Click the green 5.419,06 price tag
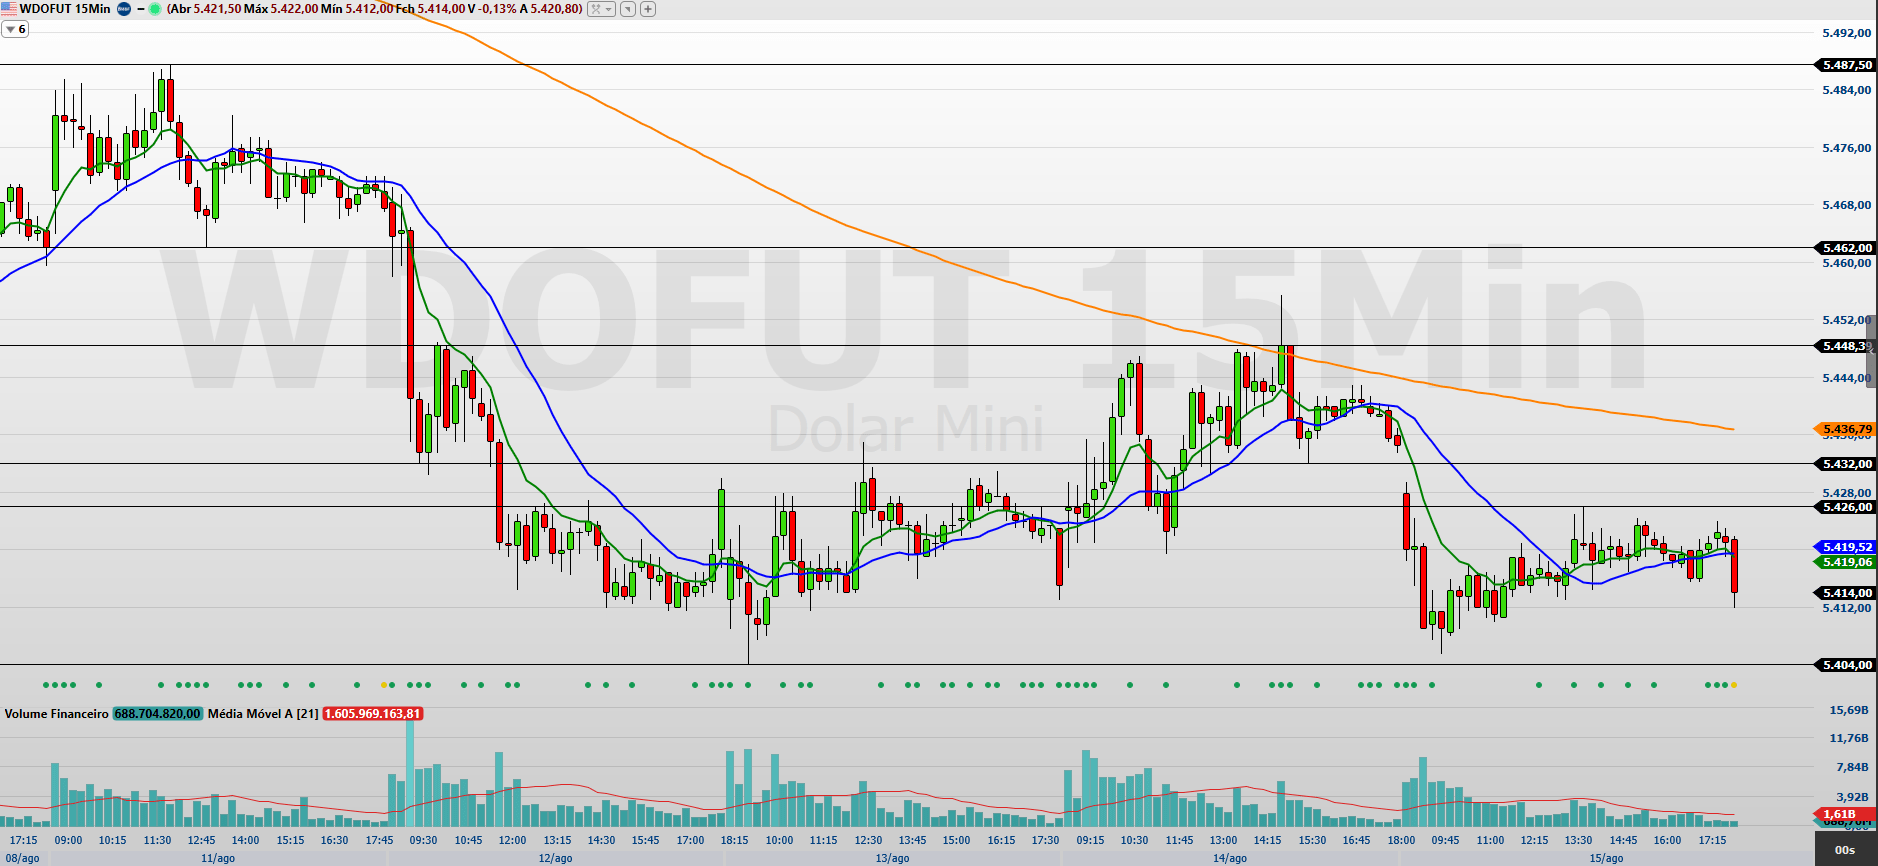The image size is (1878, 866). click(1845, 562)
